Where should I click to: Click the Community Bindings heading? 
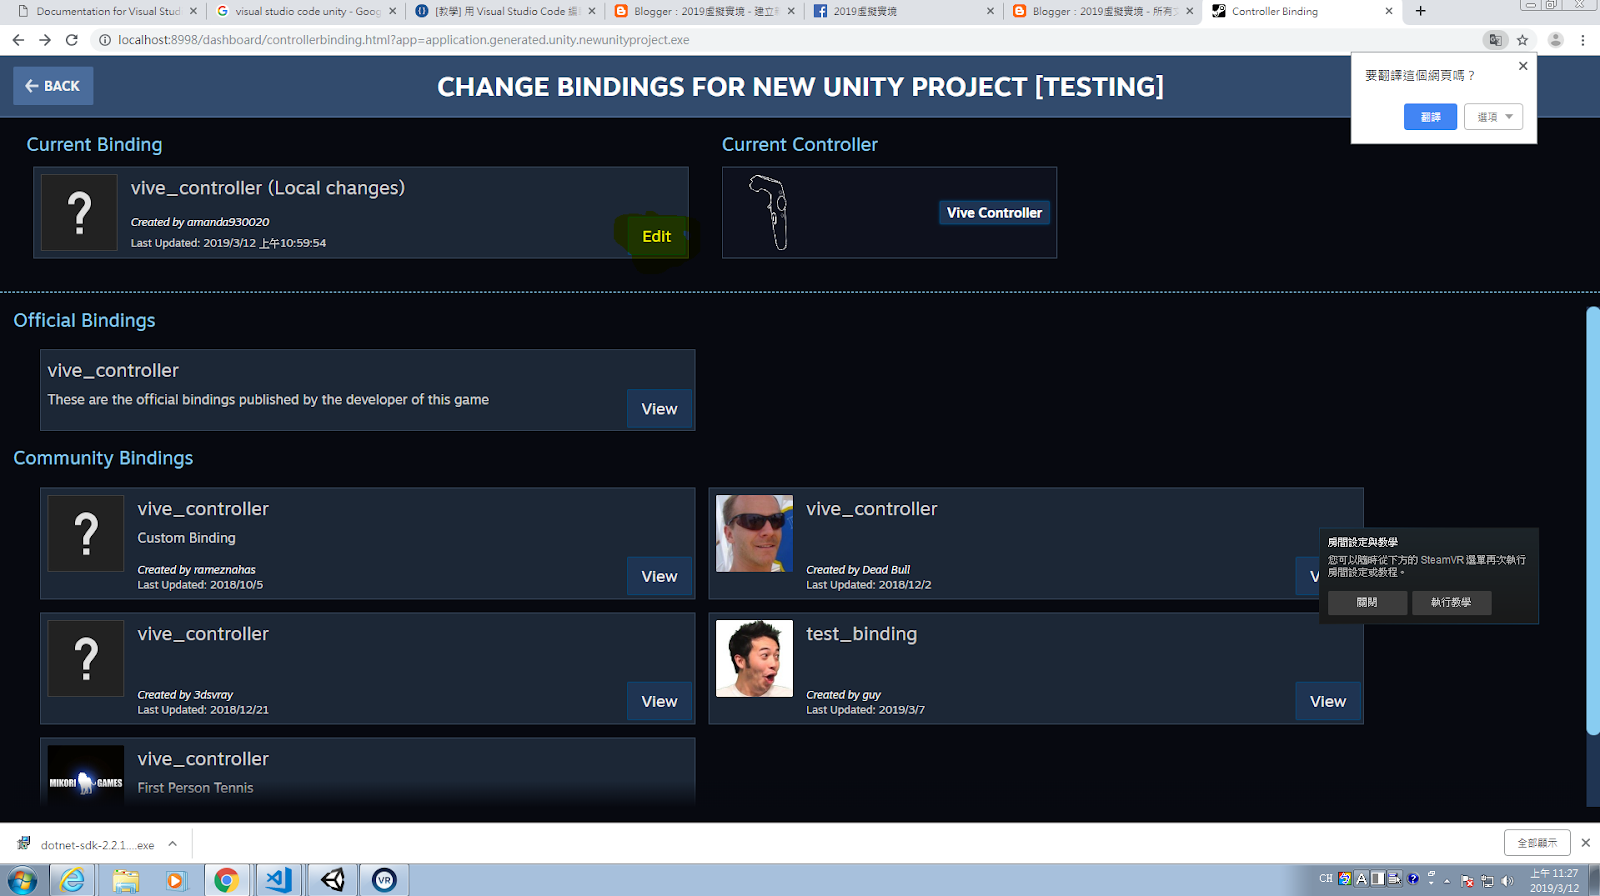tap(103, 458)
